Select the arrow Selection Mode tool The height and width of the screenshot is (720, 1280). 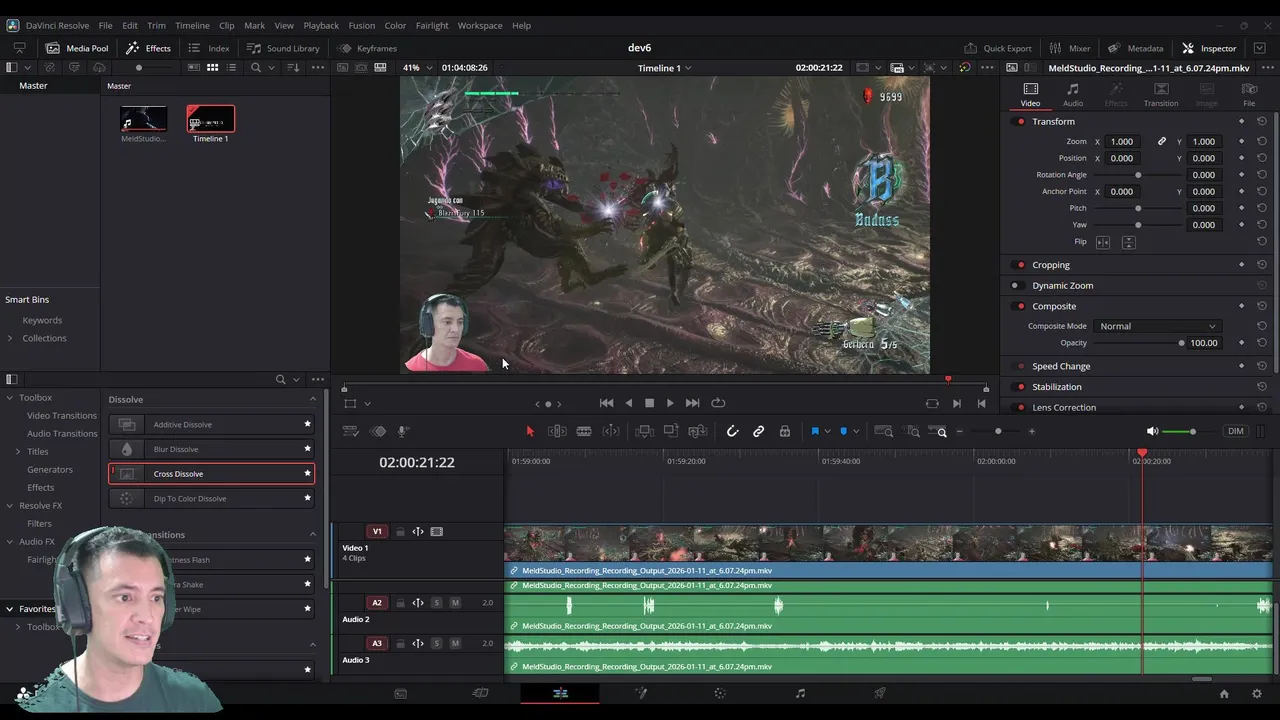530,431
